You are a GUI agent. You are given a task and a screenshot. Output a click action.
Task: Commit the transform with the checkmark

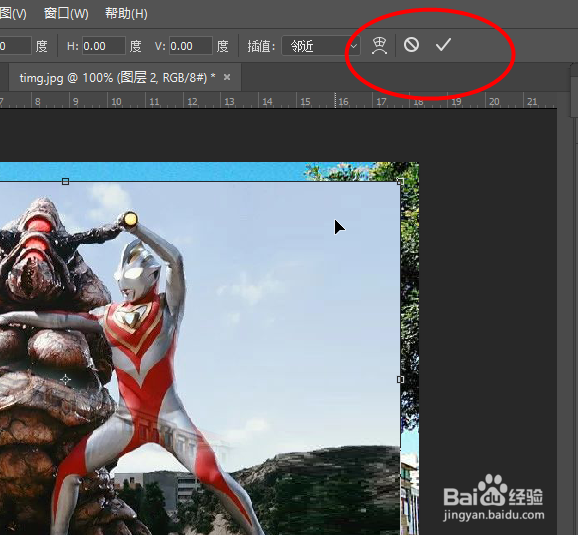click(443, 45)
